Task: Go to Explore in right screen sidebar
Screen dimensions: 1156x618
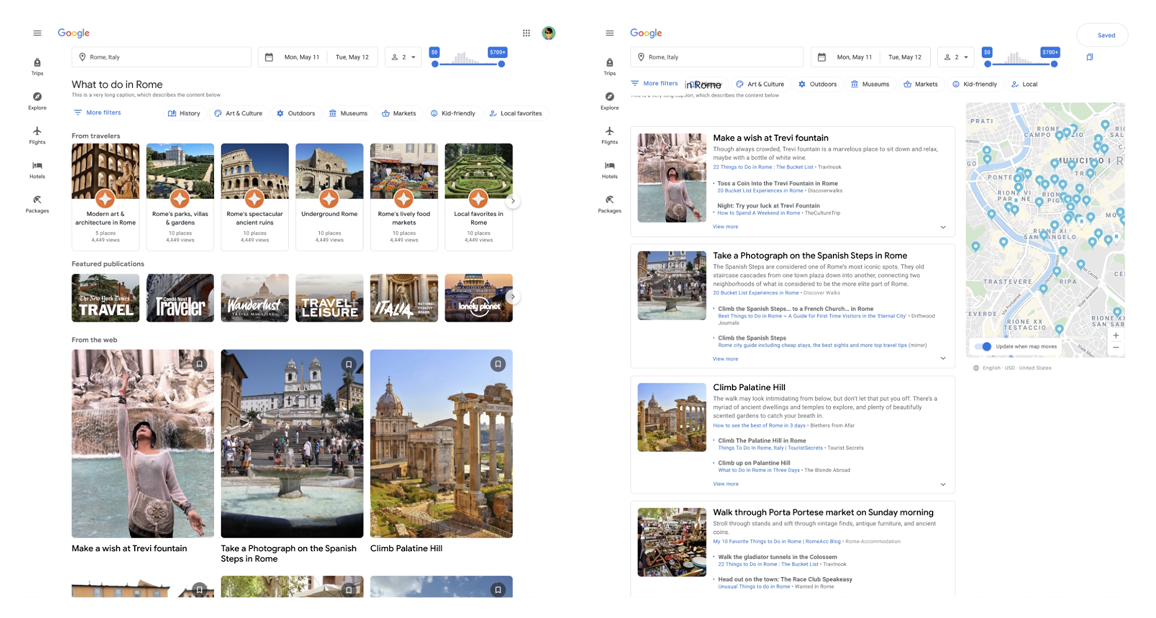Action: tap(610, 101)
